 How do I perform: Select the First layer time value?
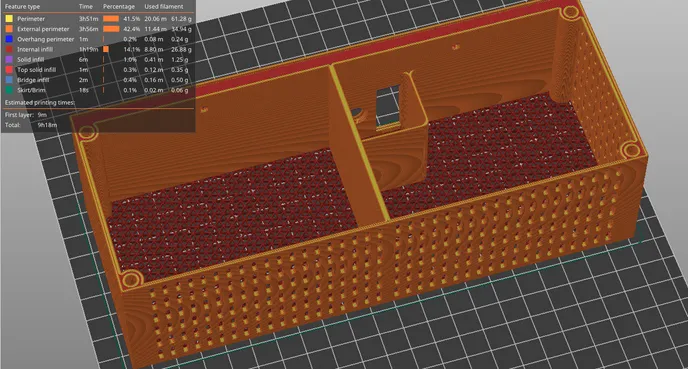(42, 115)
